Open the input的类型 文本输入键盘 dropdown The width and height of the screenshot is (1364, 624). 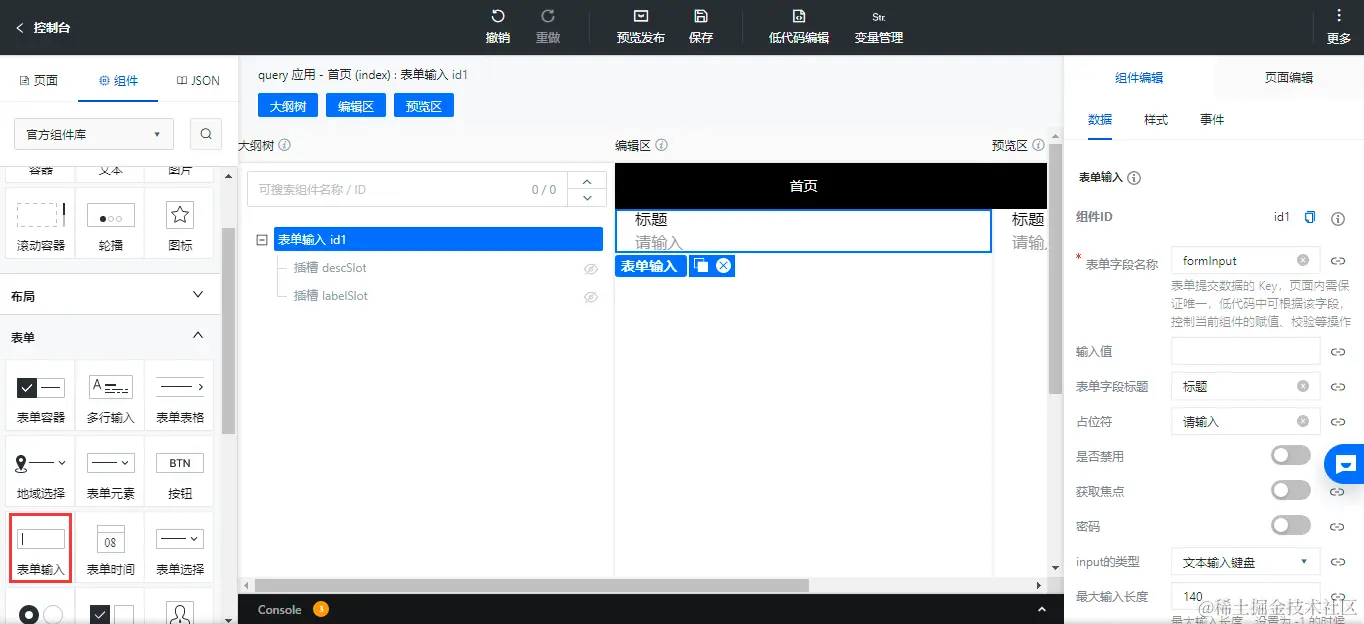(1245, 562)
